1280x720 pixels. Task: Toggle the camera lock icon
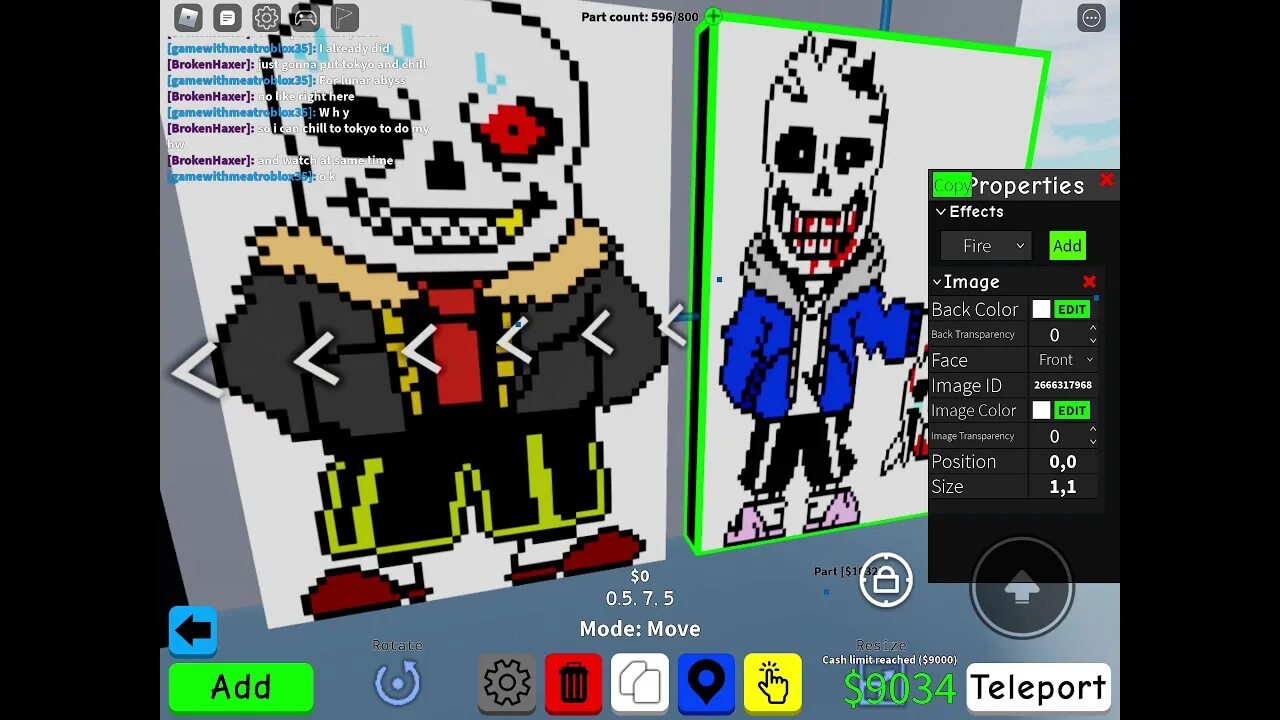click(x=886, y=580)
